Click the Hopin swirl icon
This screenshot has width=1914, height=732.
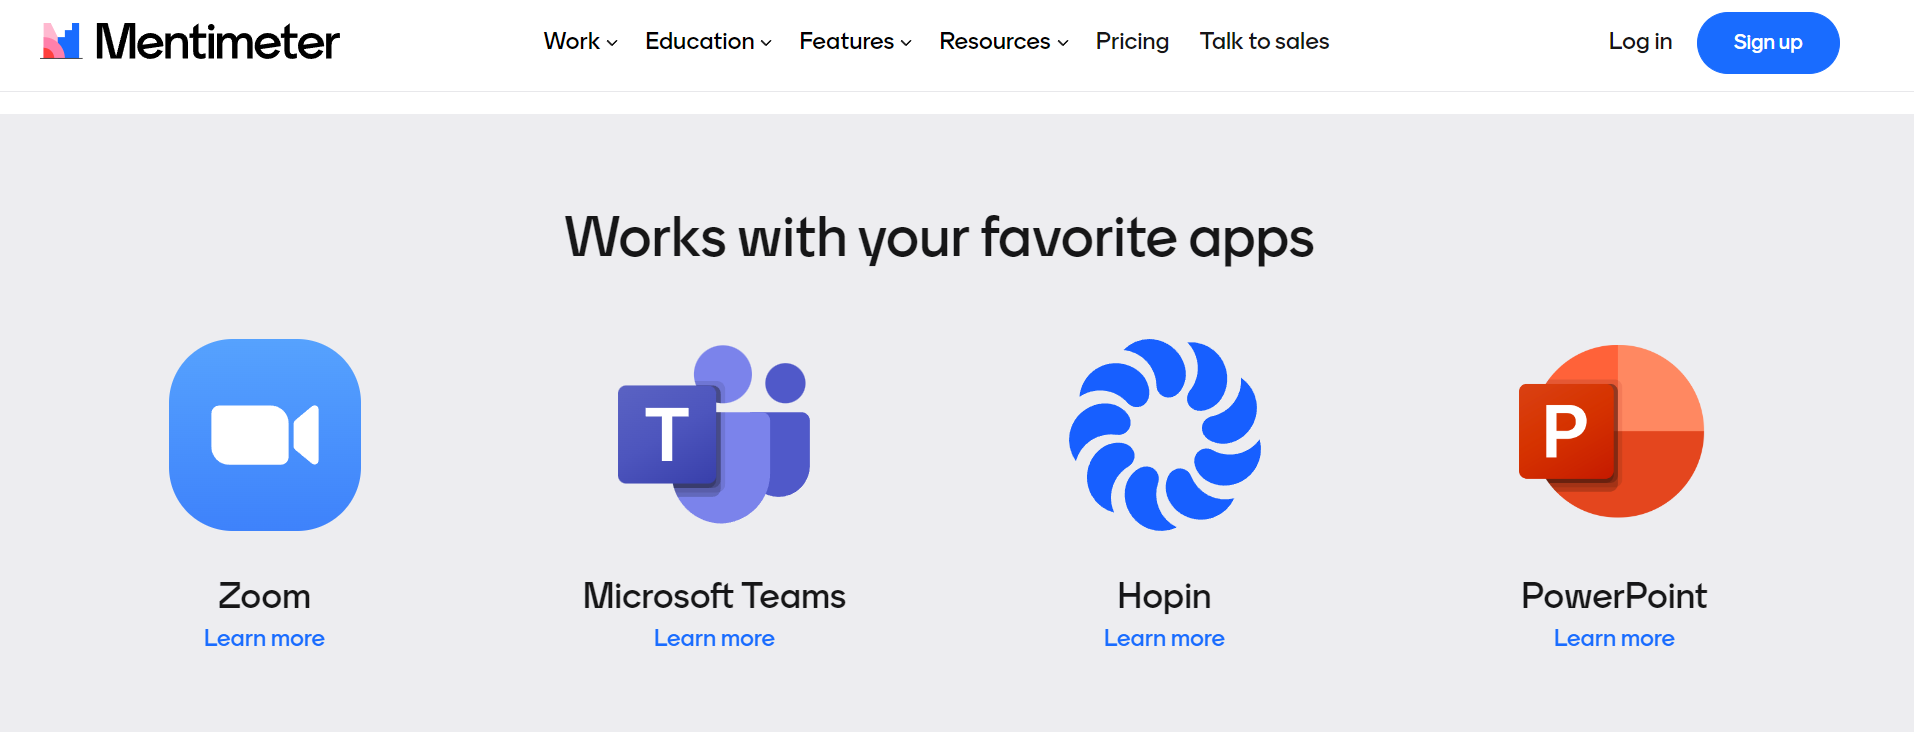[x=1164, y=435]
